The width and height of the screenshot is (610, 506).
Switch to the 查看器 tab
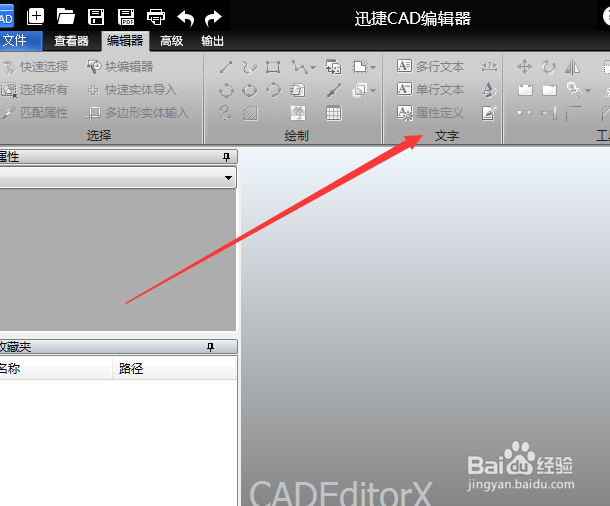tap(71, 41)
